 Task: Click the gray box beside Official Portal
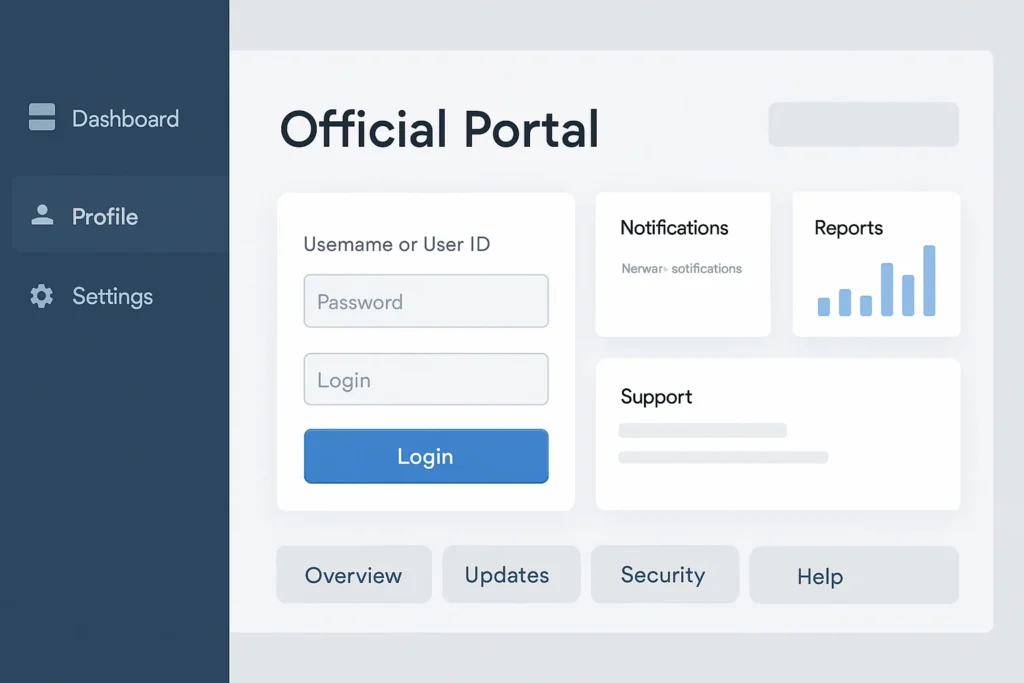point(863,125)
